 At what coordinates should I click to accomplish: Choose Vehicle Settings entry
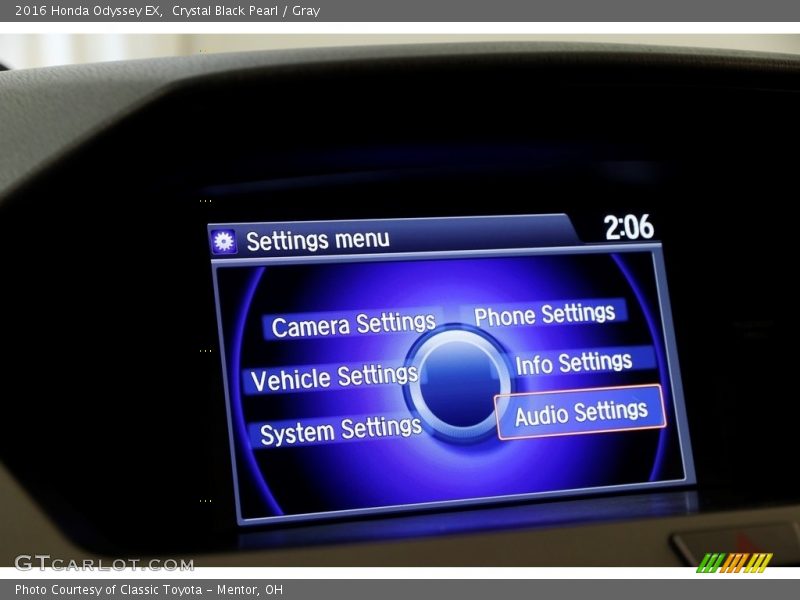[334, 378]
